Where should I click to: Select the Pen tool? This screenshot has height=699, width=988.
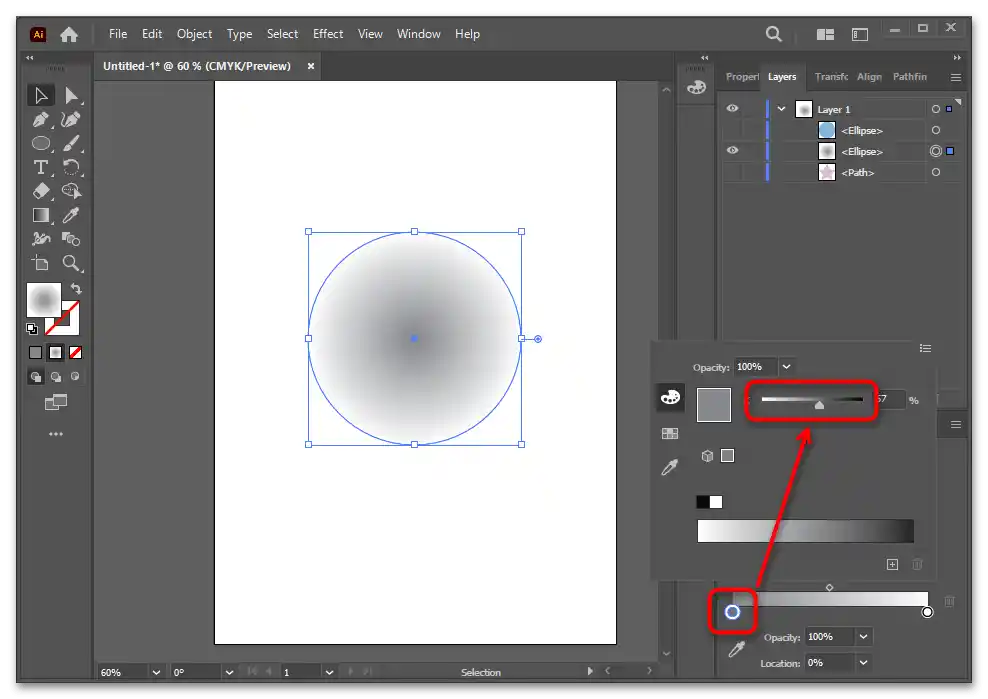pos(41,120)
